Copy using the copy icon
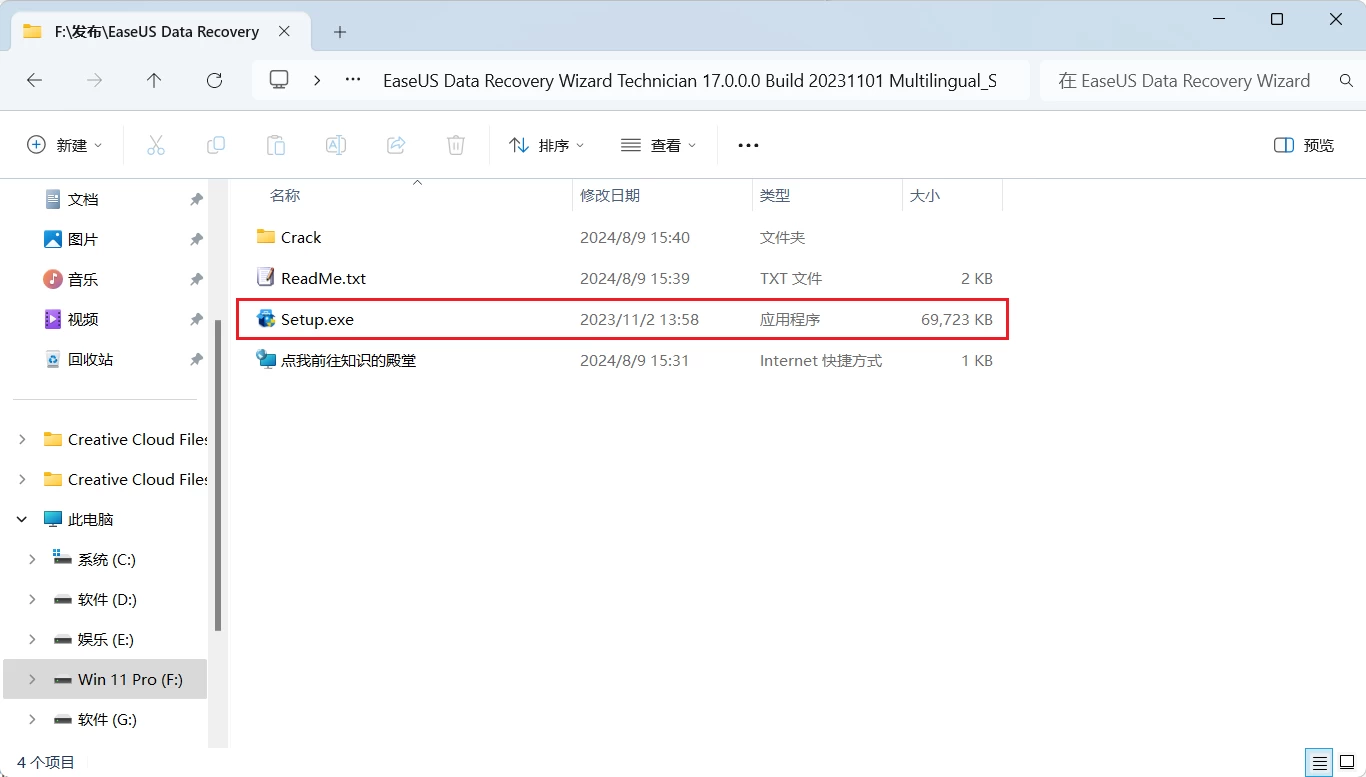The image size is (1366, 777). [216, 145]
